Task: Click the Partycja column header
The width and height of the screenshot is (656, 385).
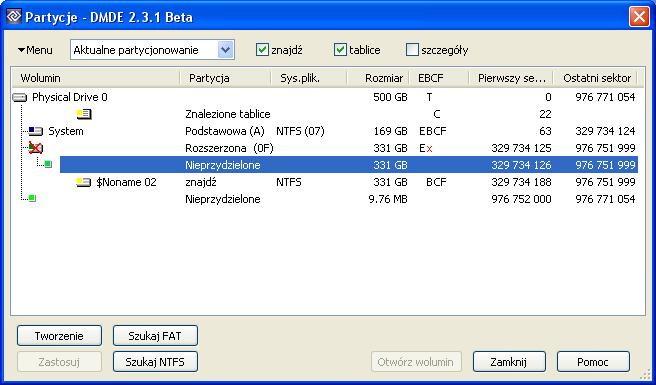Action: click(x=225, y=78)
